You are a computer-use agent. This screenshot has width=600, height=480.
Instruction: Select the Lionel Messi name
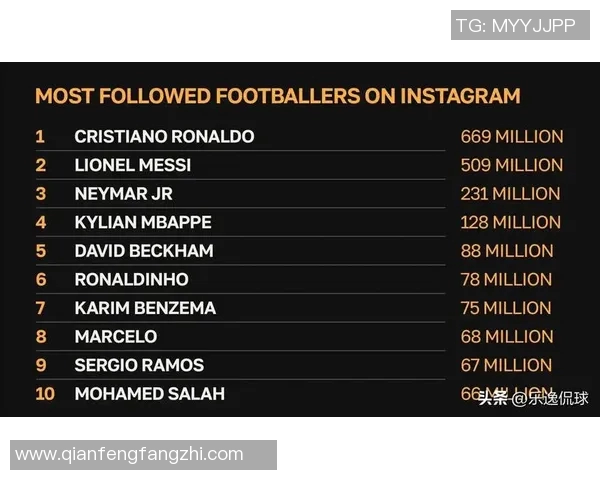(x=132, y=165)
